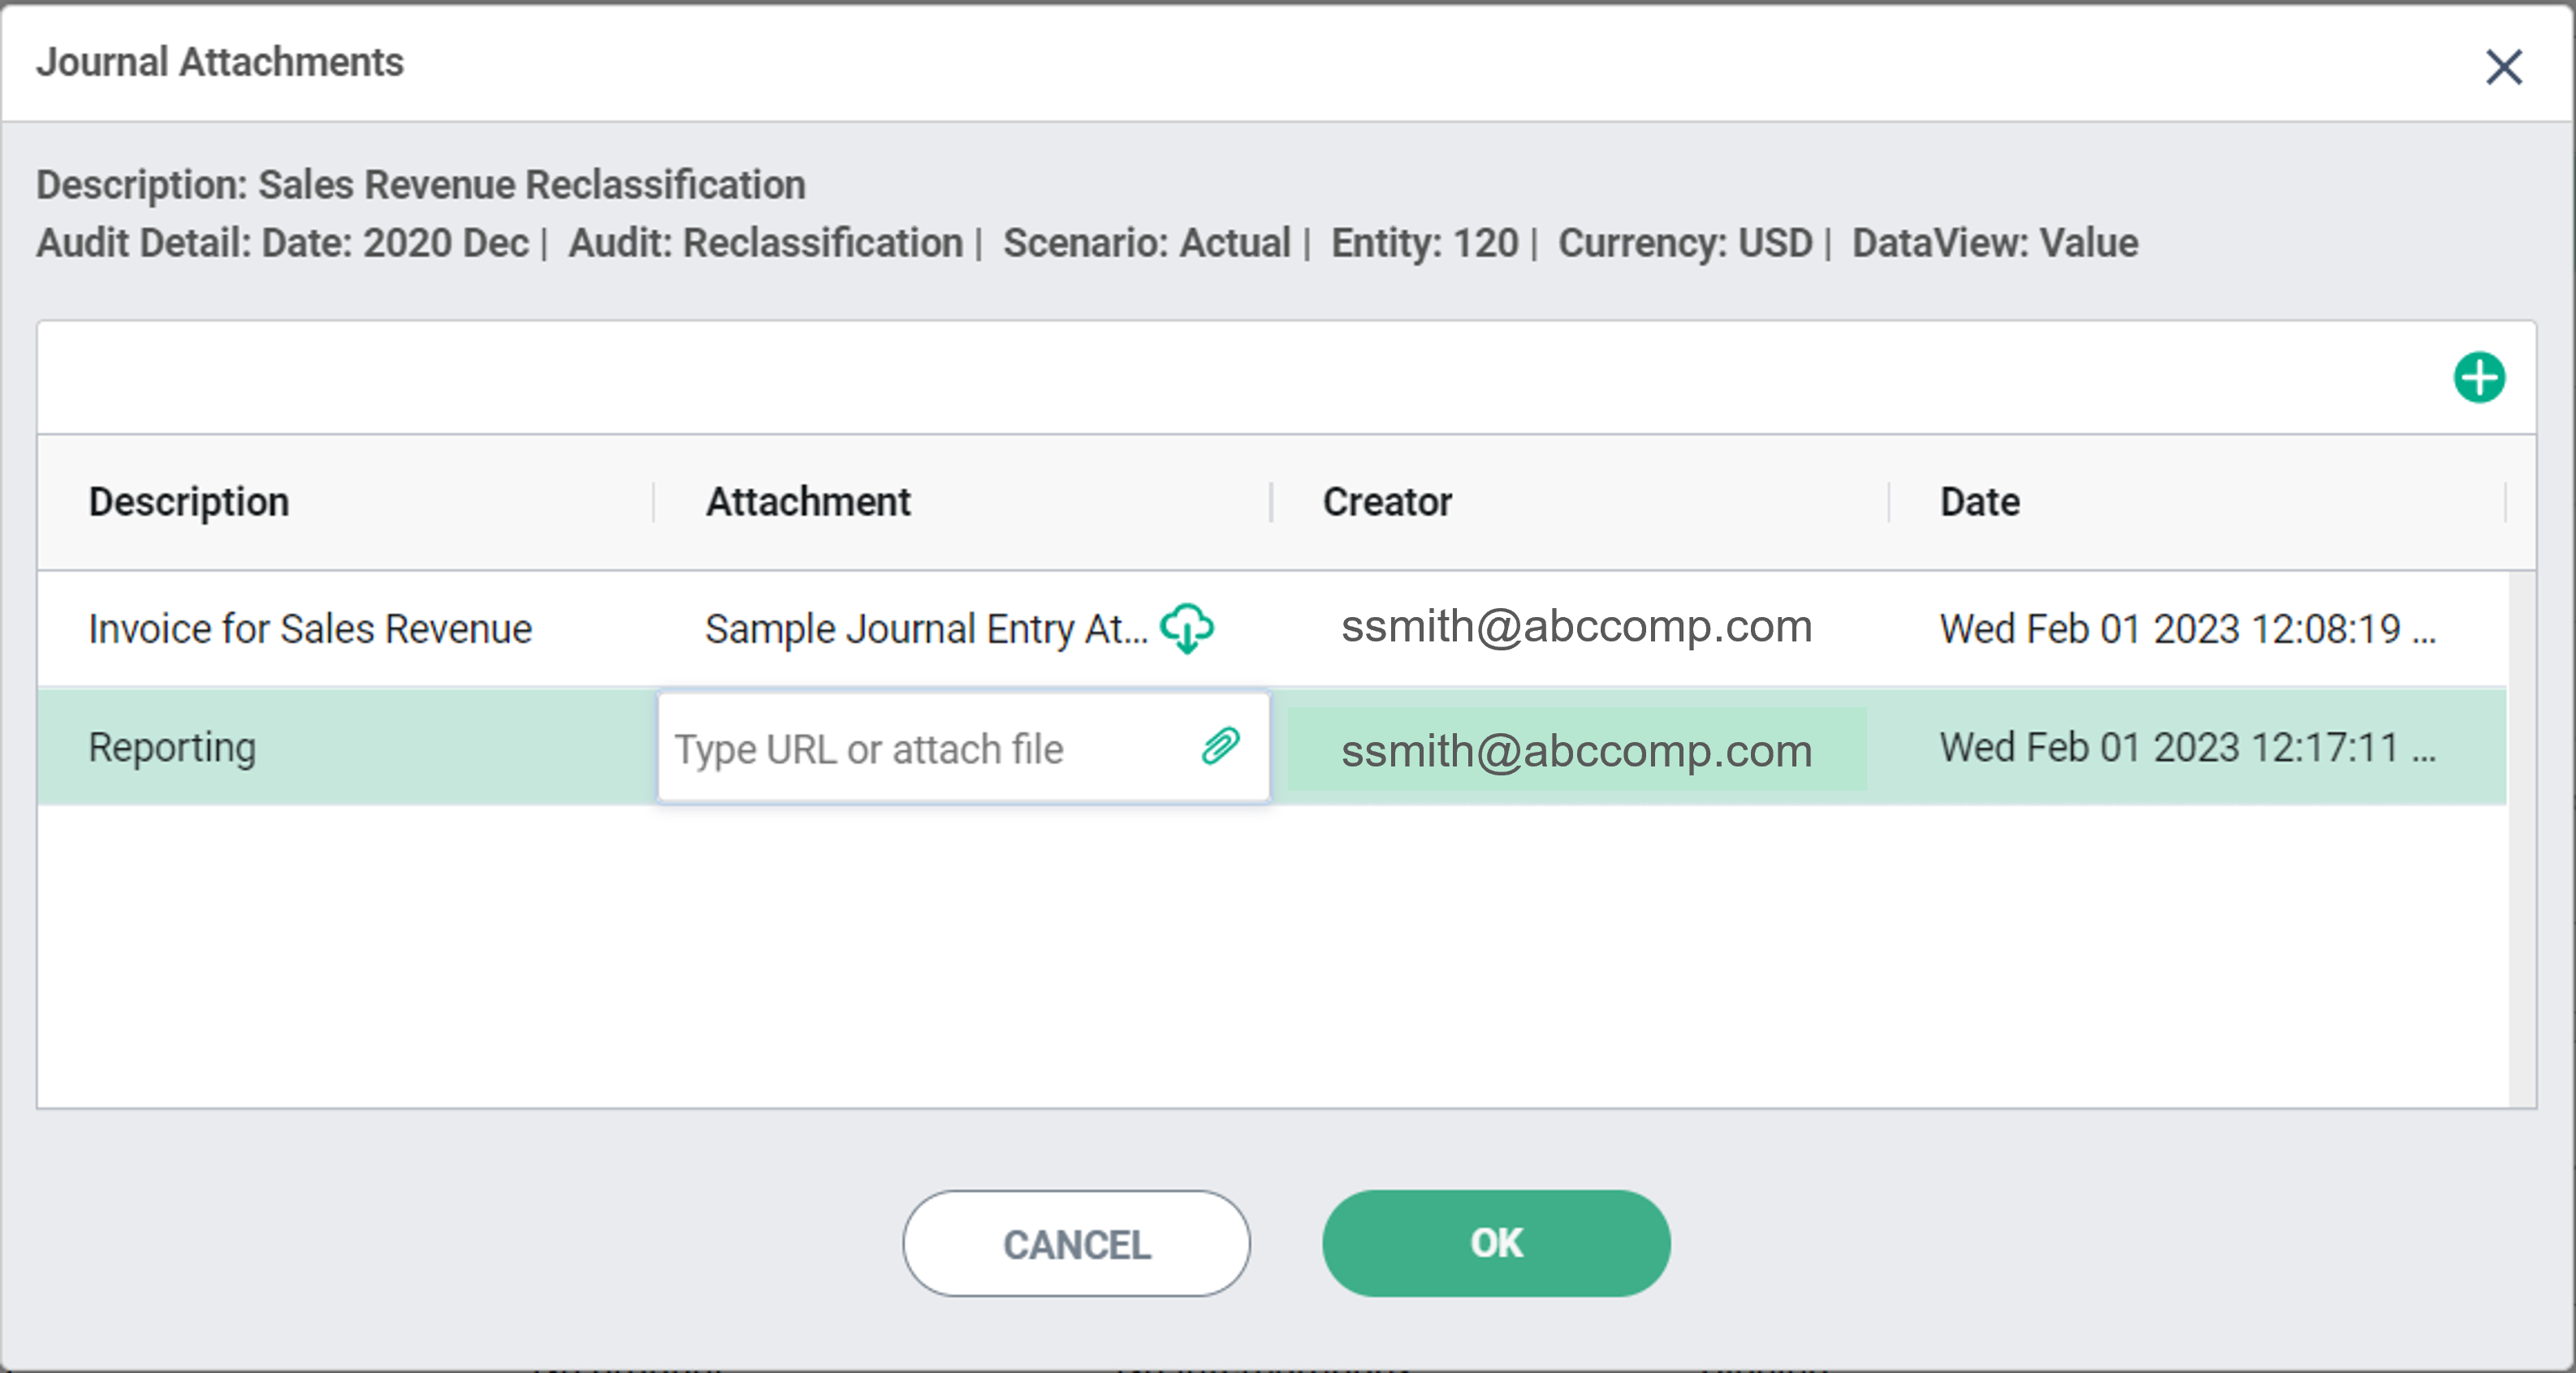Cancel the Journal Attachments dialog
The height and width of the screenshot is (1373, 2576).
(1076, 1243)
